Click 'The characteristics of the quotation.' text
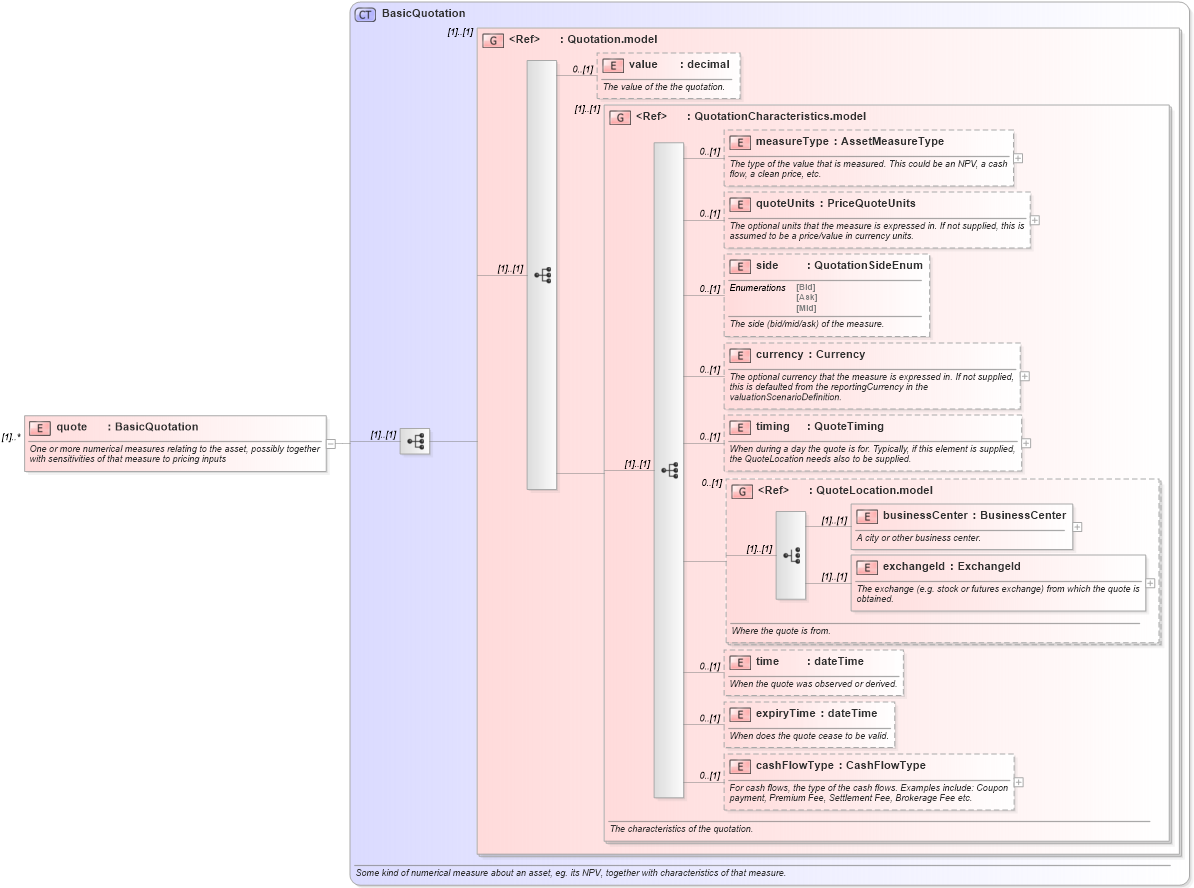The image size is (1194, 888). click(x=681, y=829)
